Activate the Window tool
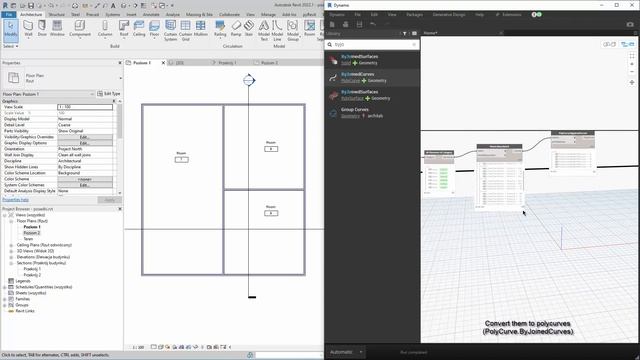 [x=57, y=29]
